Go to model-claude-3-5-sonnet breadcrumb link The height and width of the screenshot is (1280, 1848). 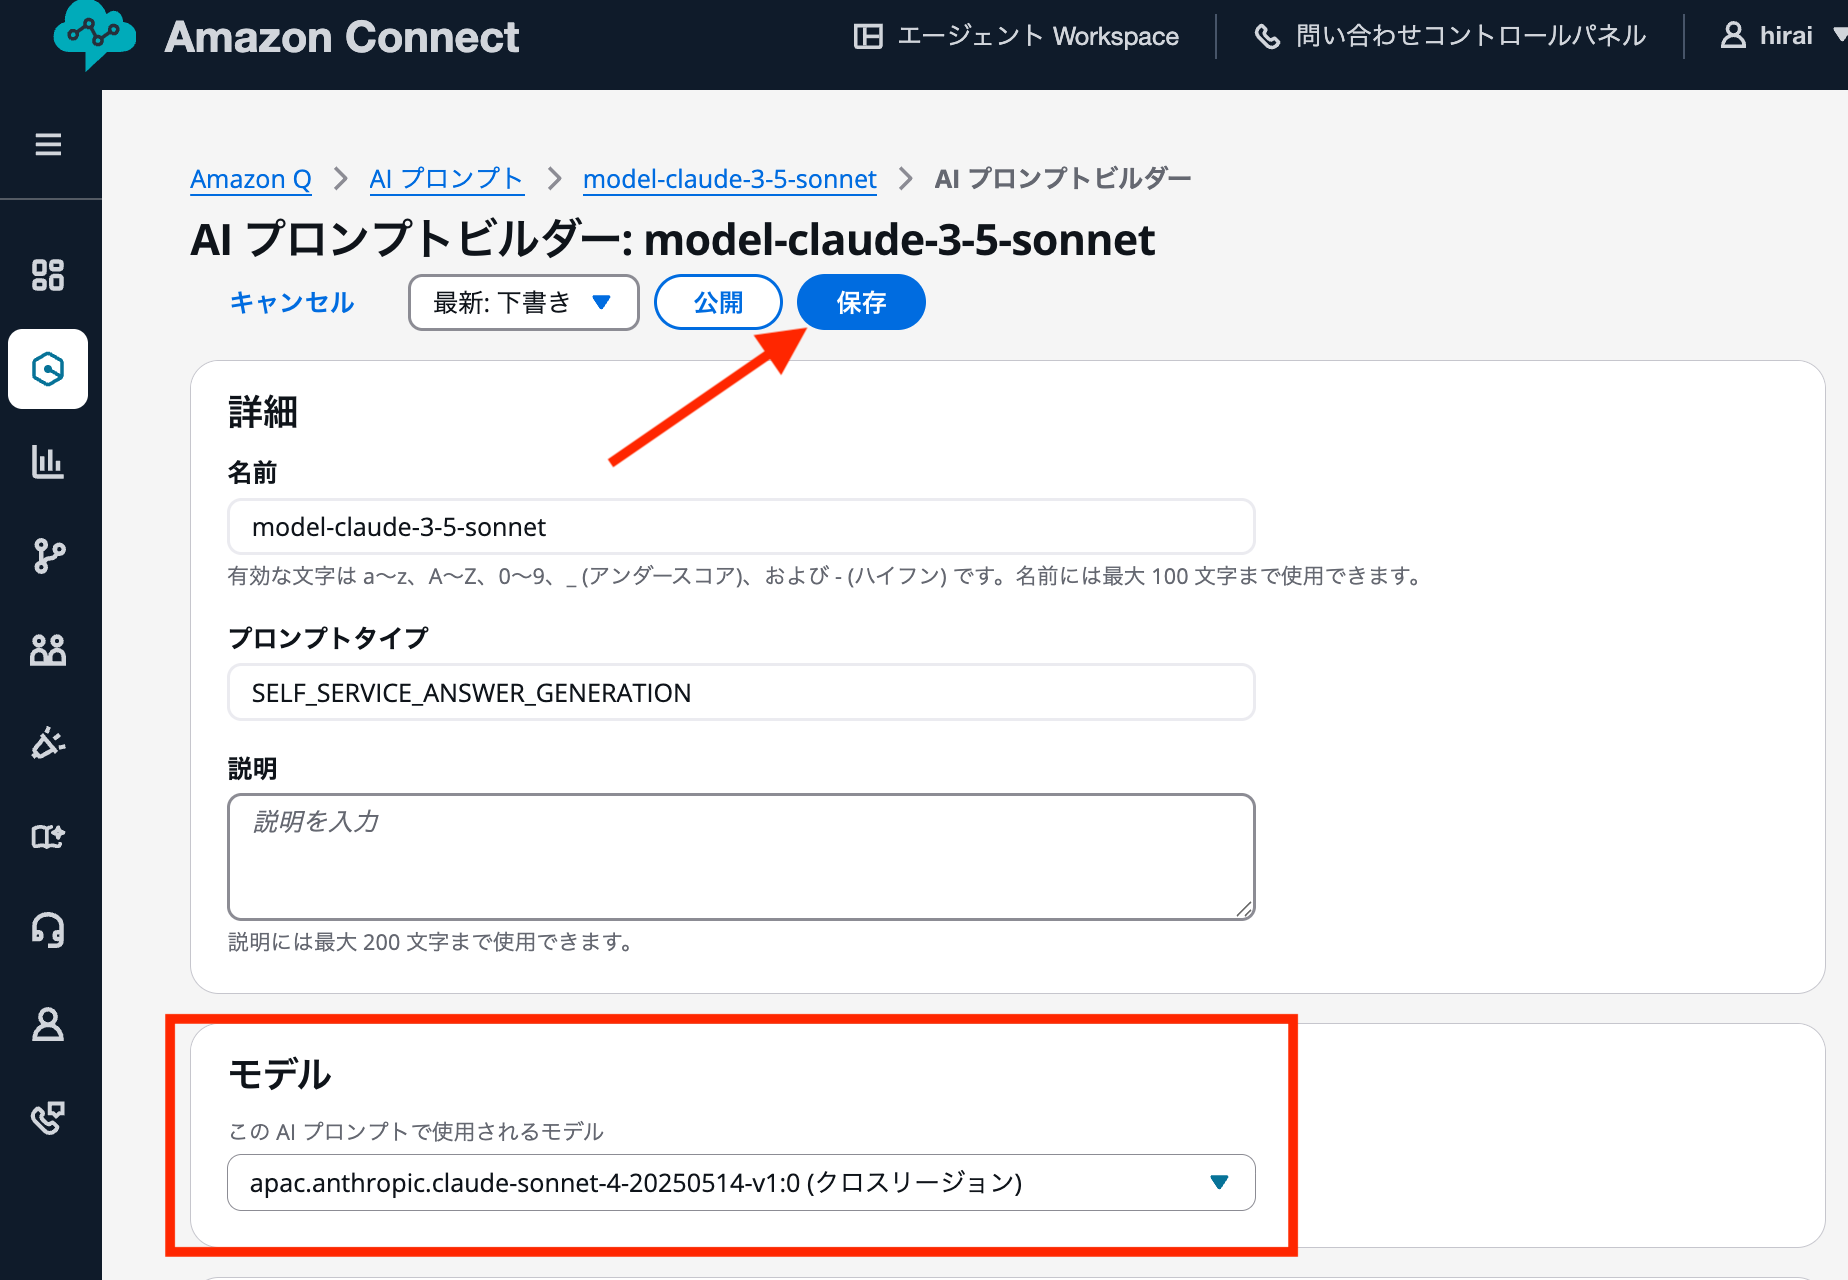(x=730, y=179)
